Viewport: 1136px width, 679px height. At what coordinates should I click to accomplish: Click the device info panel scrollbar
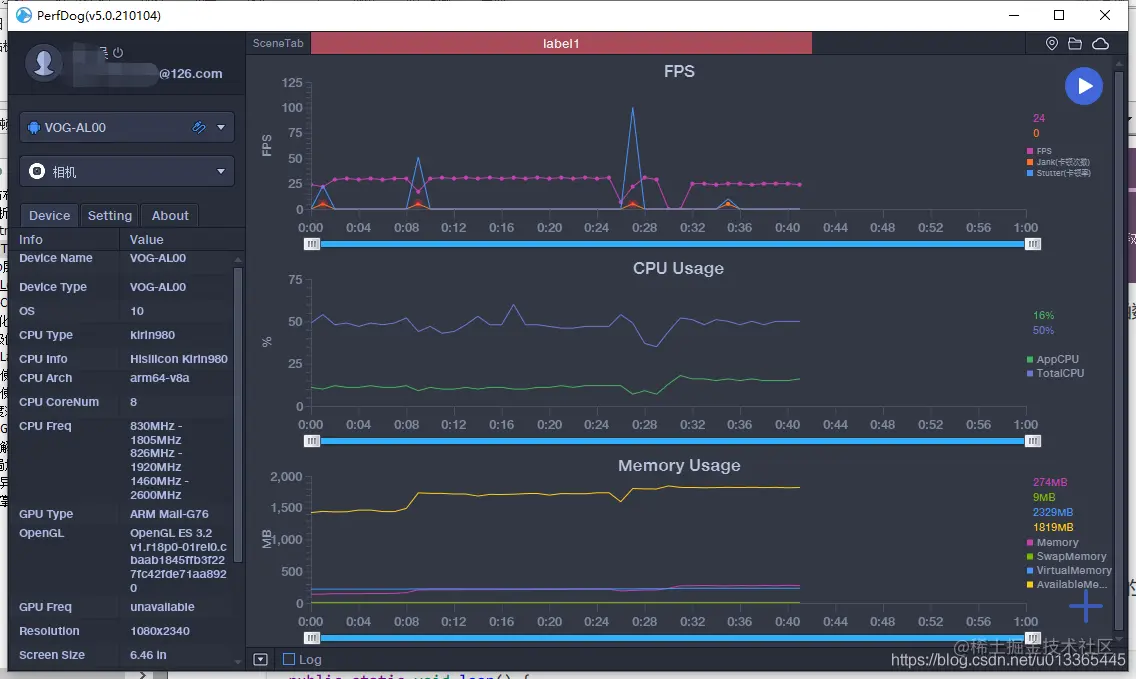tap(238, 415)
